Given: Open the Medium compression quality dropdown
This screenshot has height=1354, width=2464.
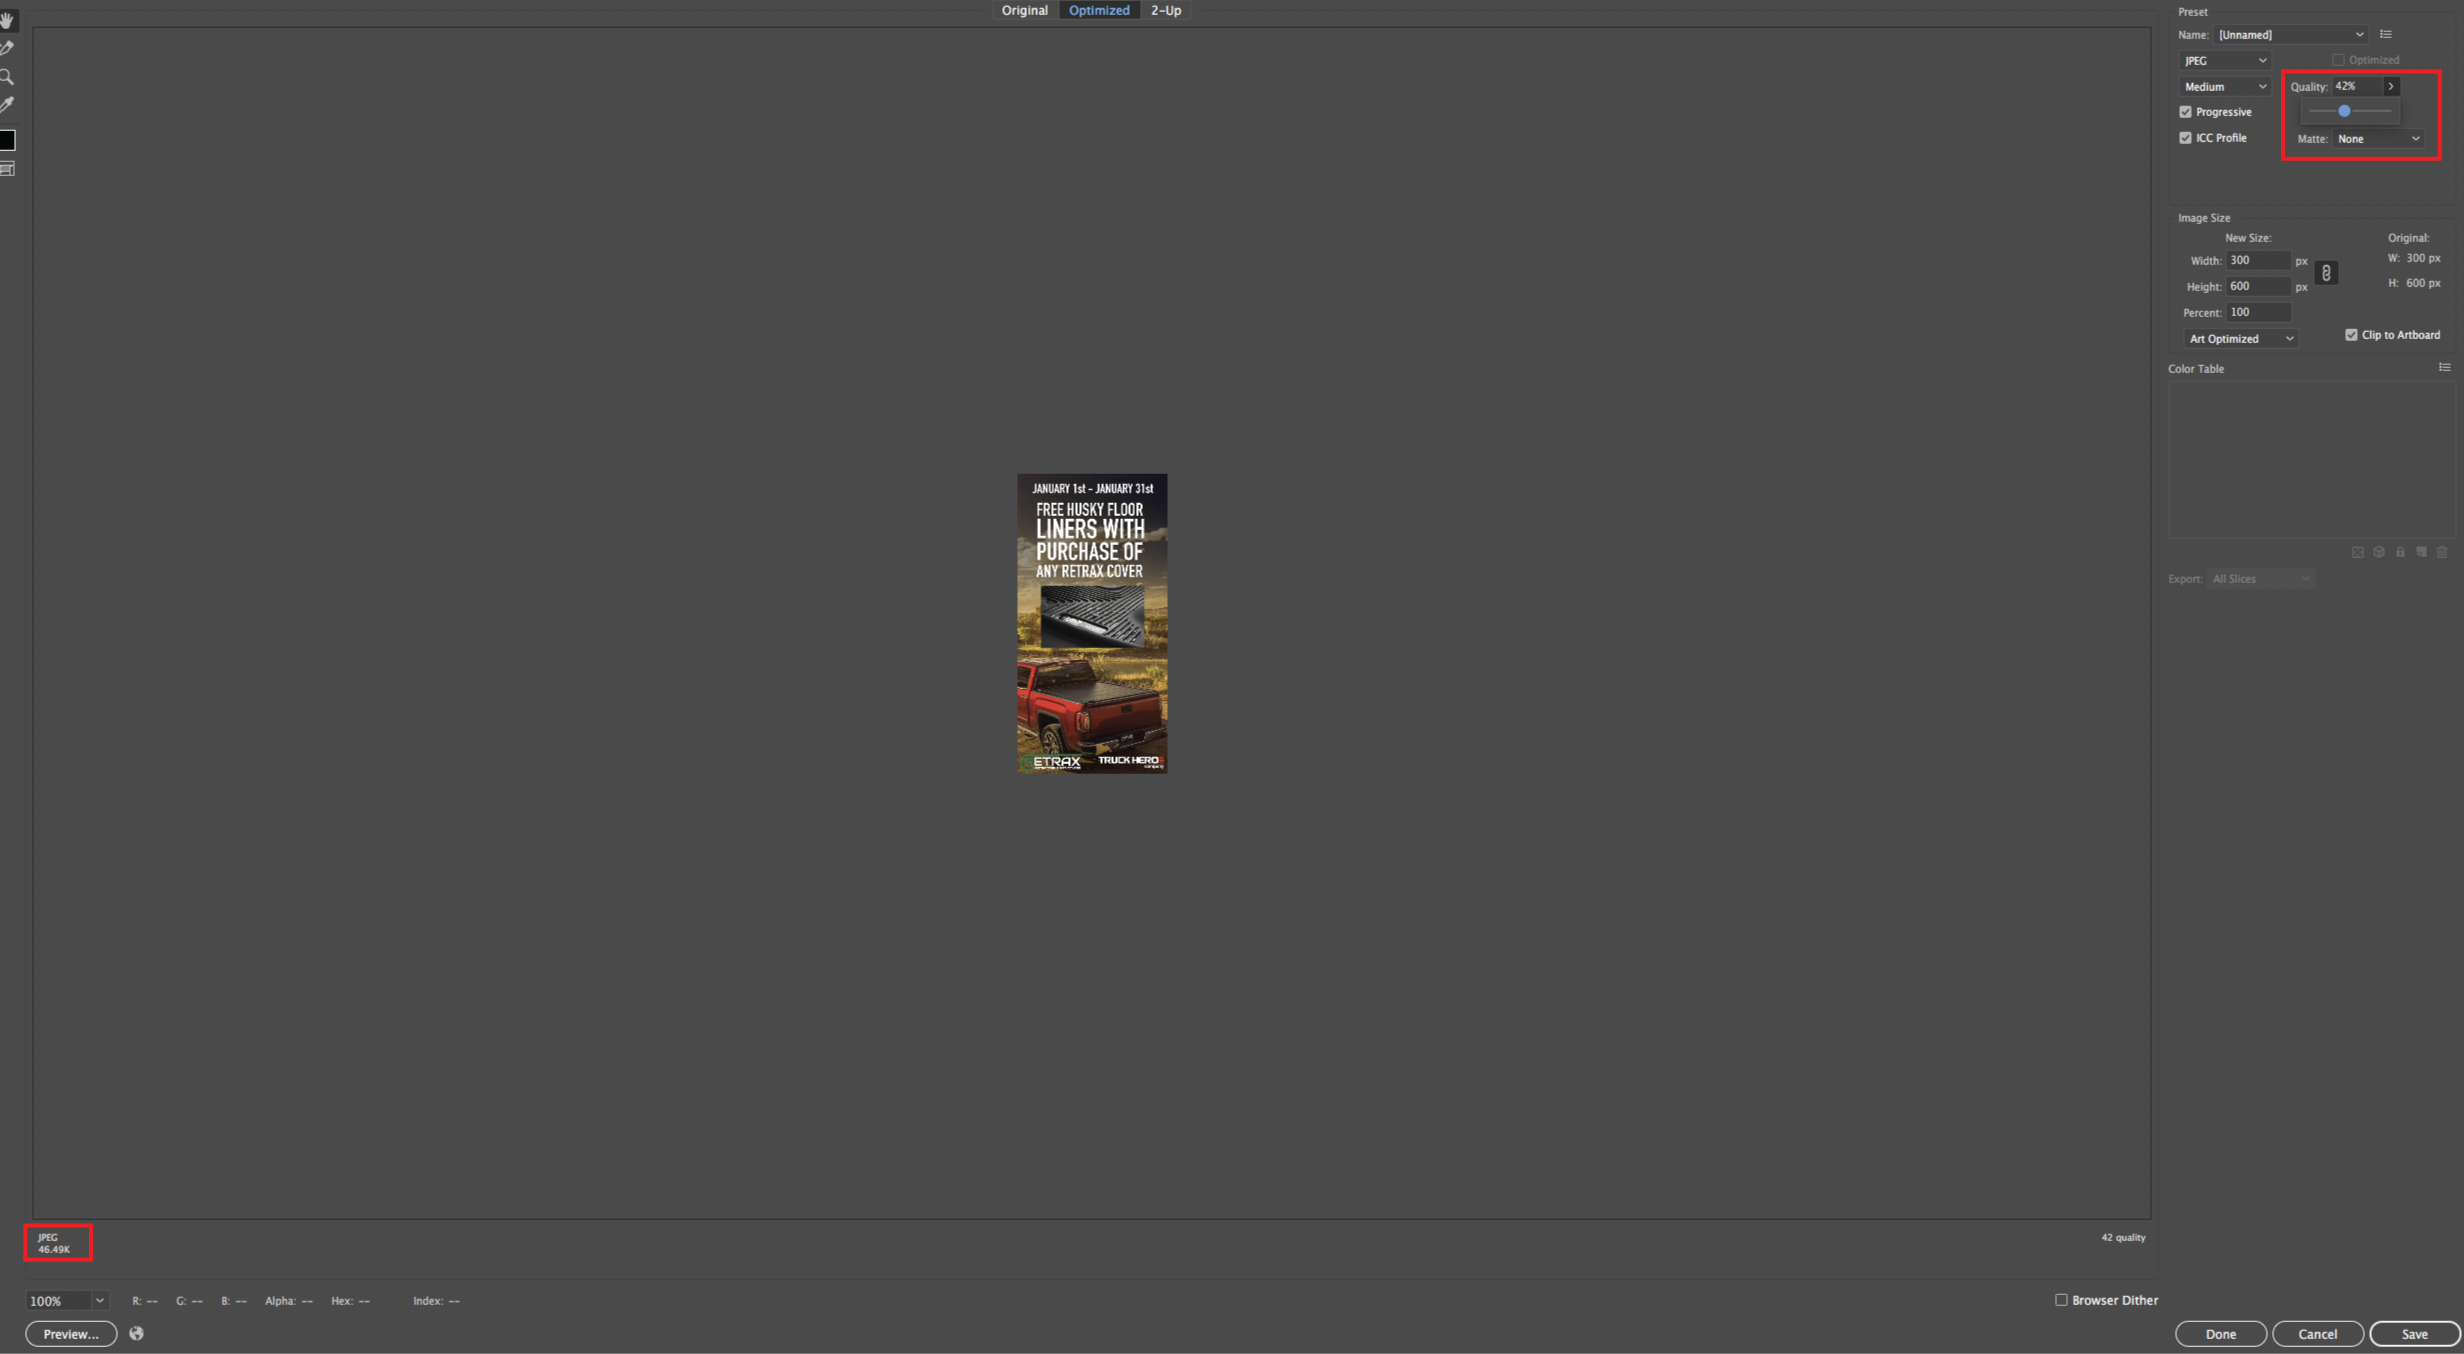Looking at the screenshot, I should click(2225, 87).
